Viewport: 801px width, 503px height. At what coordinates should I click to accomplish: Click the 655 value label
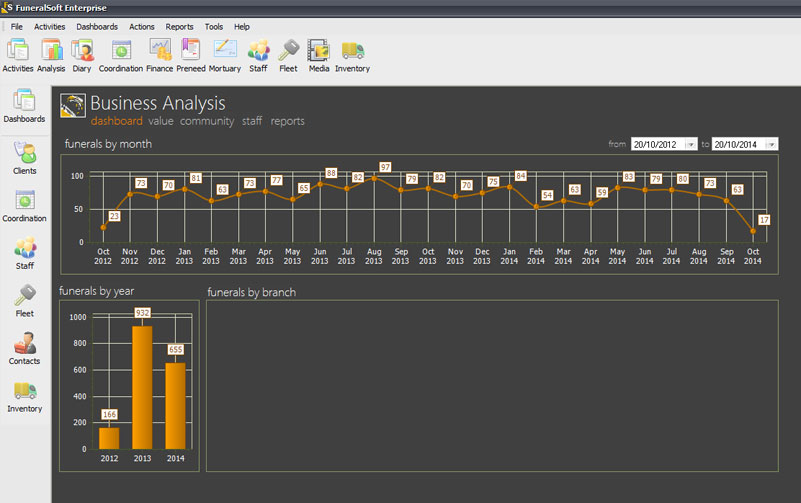[x=176, y=349]
